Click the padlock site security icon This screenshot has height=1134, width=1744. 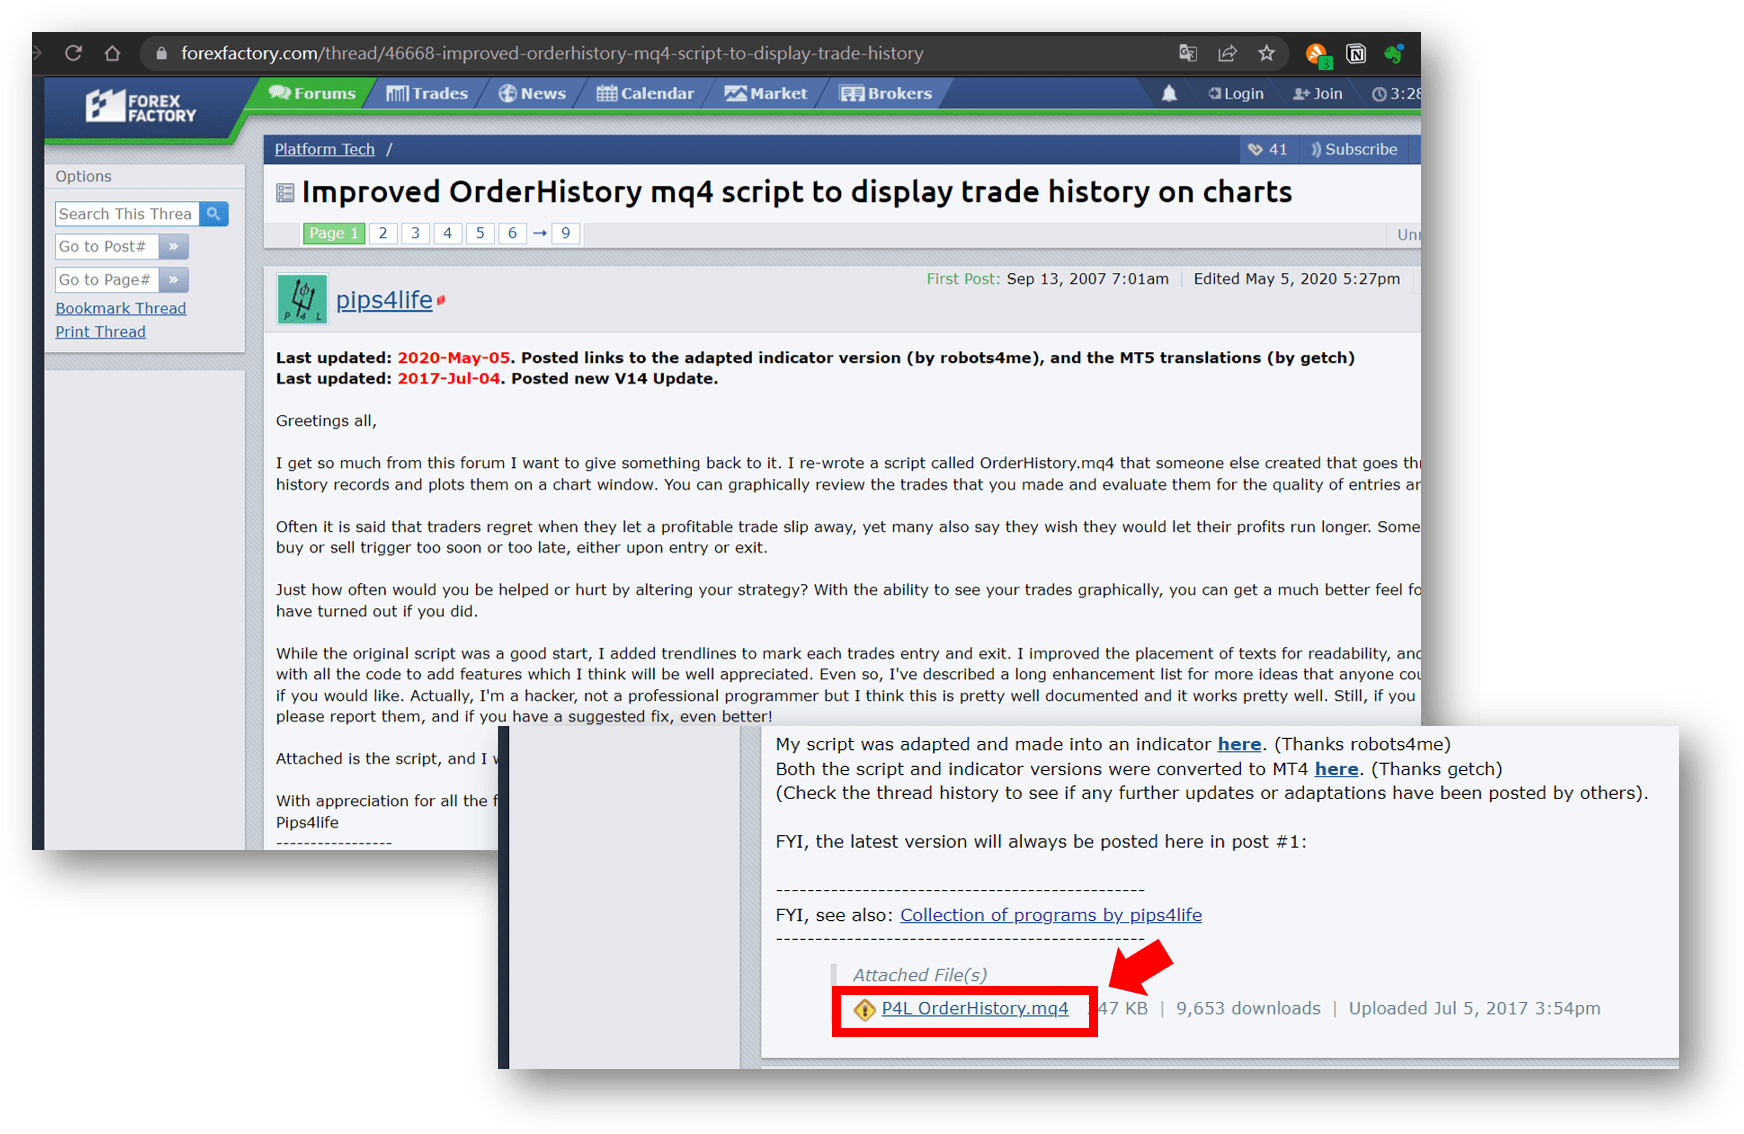[x=161, y=54]
